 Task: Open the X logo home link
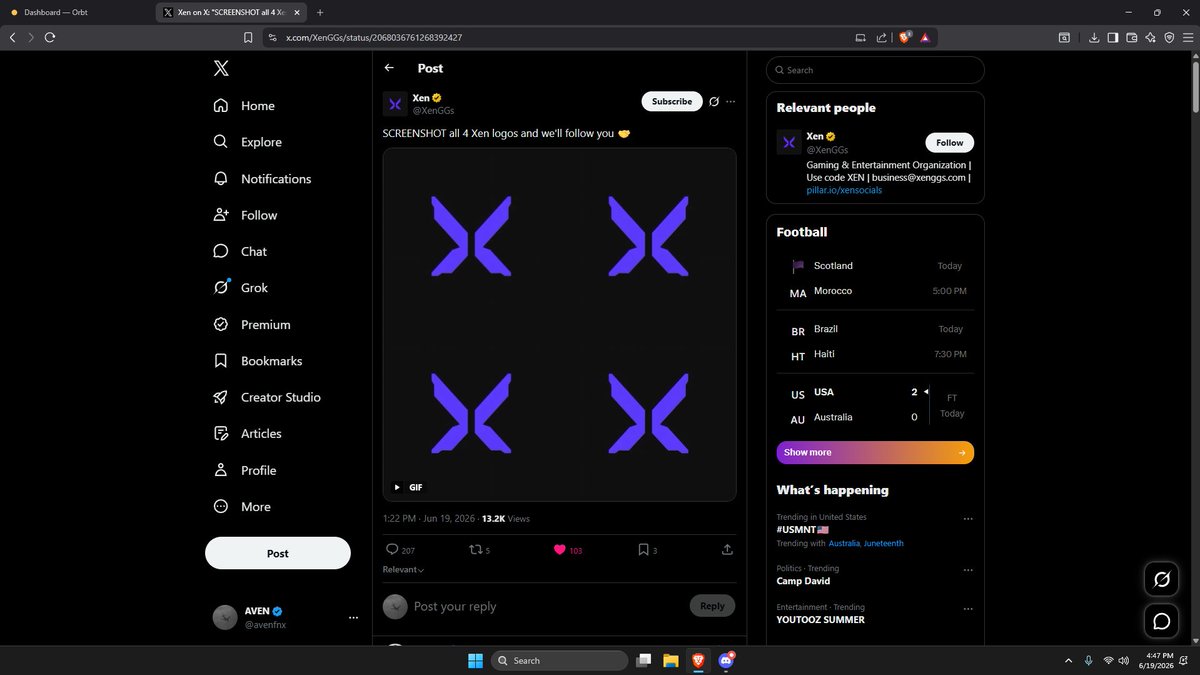pyautogui.click(x=221, y=68)
